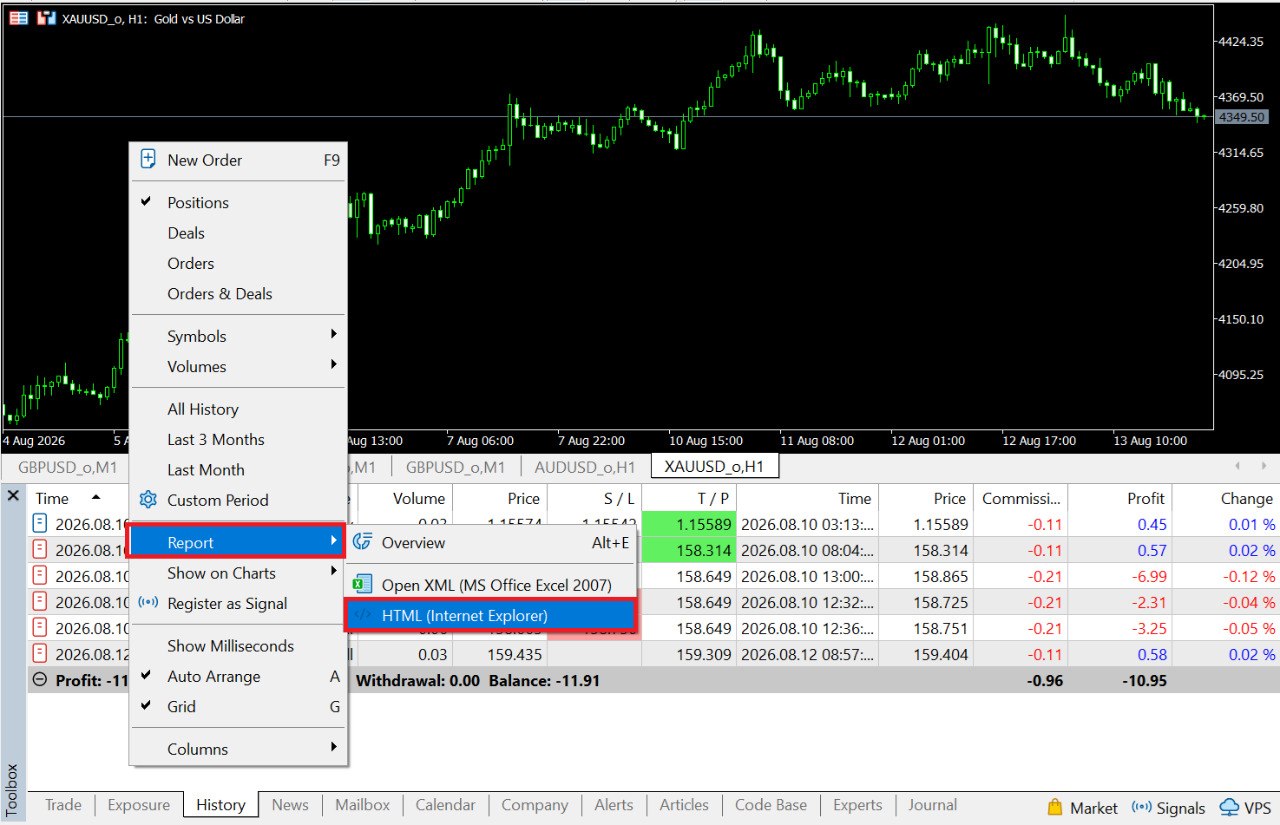The width and height of the screenshot is (1280, 825).
Task: Open the Company tab
Action: (x=535, y=805)
